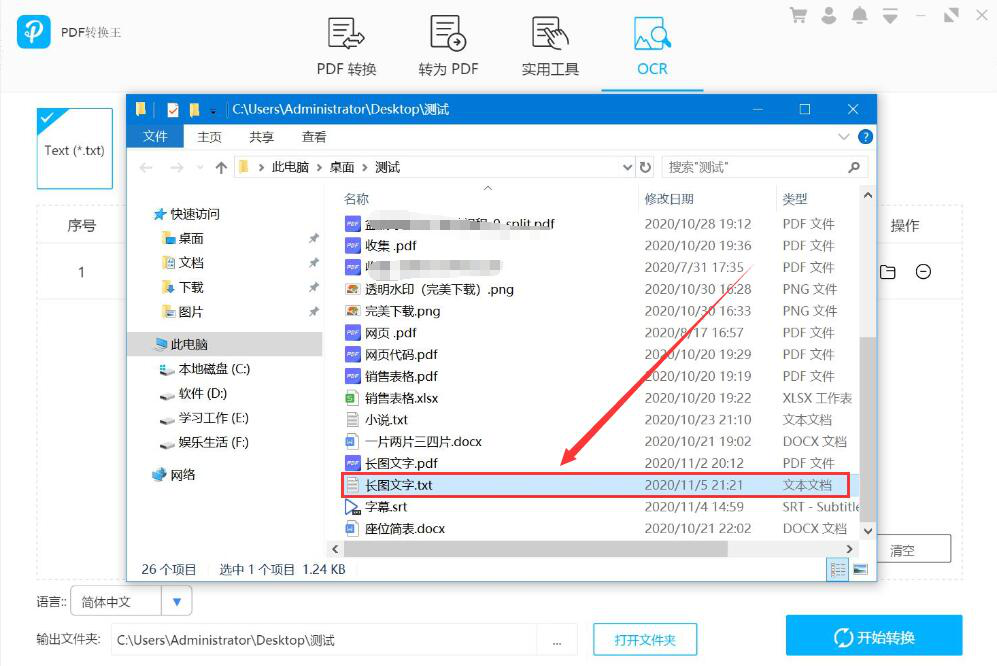
Task: Open the shopping cart icon
Action: 798,15
